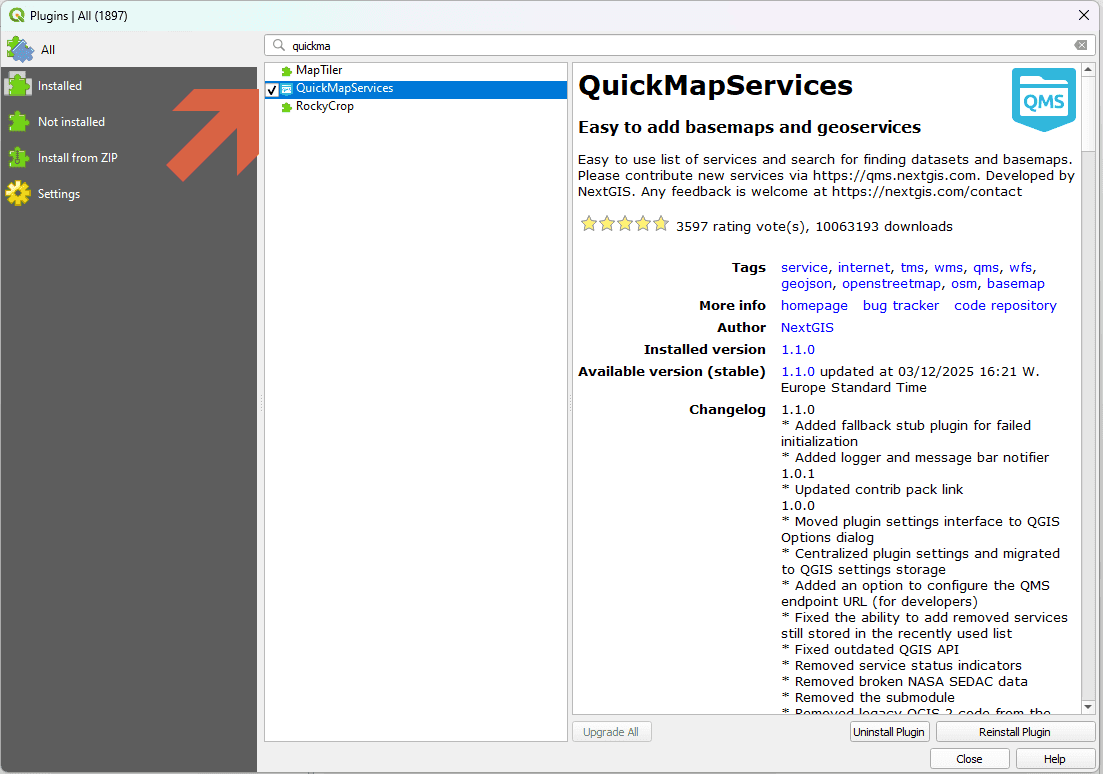
Task: Click into the plugin search field
Action: click(x=679, y=45)
